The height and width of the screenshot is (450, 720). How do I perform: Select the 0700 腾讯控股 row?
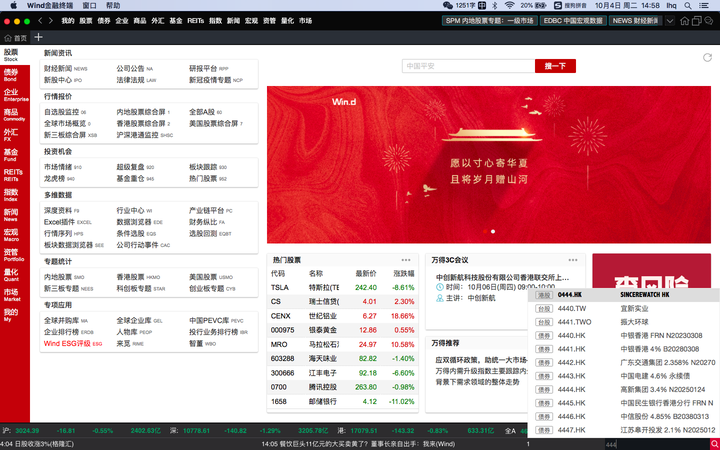click(343, 387)
